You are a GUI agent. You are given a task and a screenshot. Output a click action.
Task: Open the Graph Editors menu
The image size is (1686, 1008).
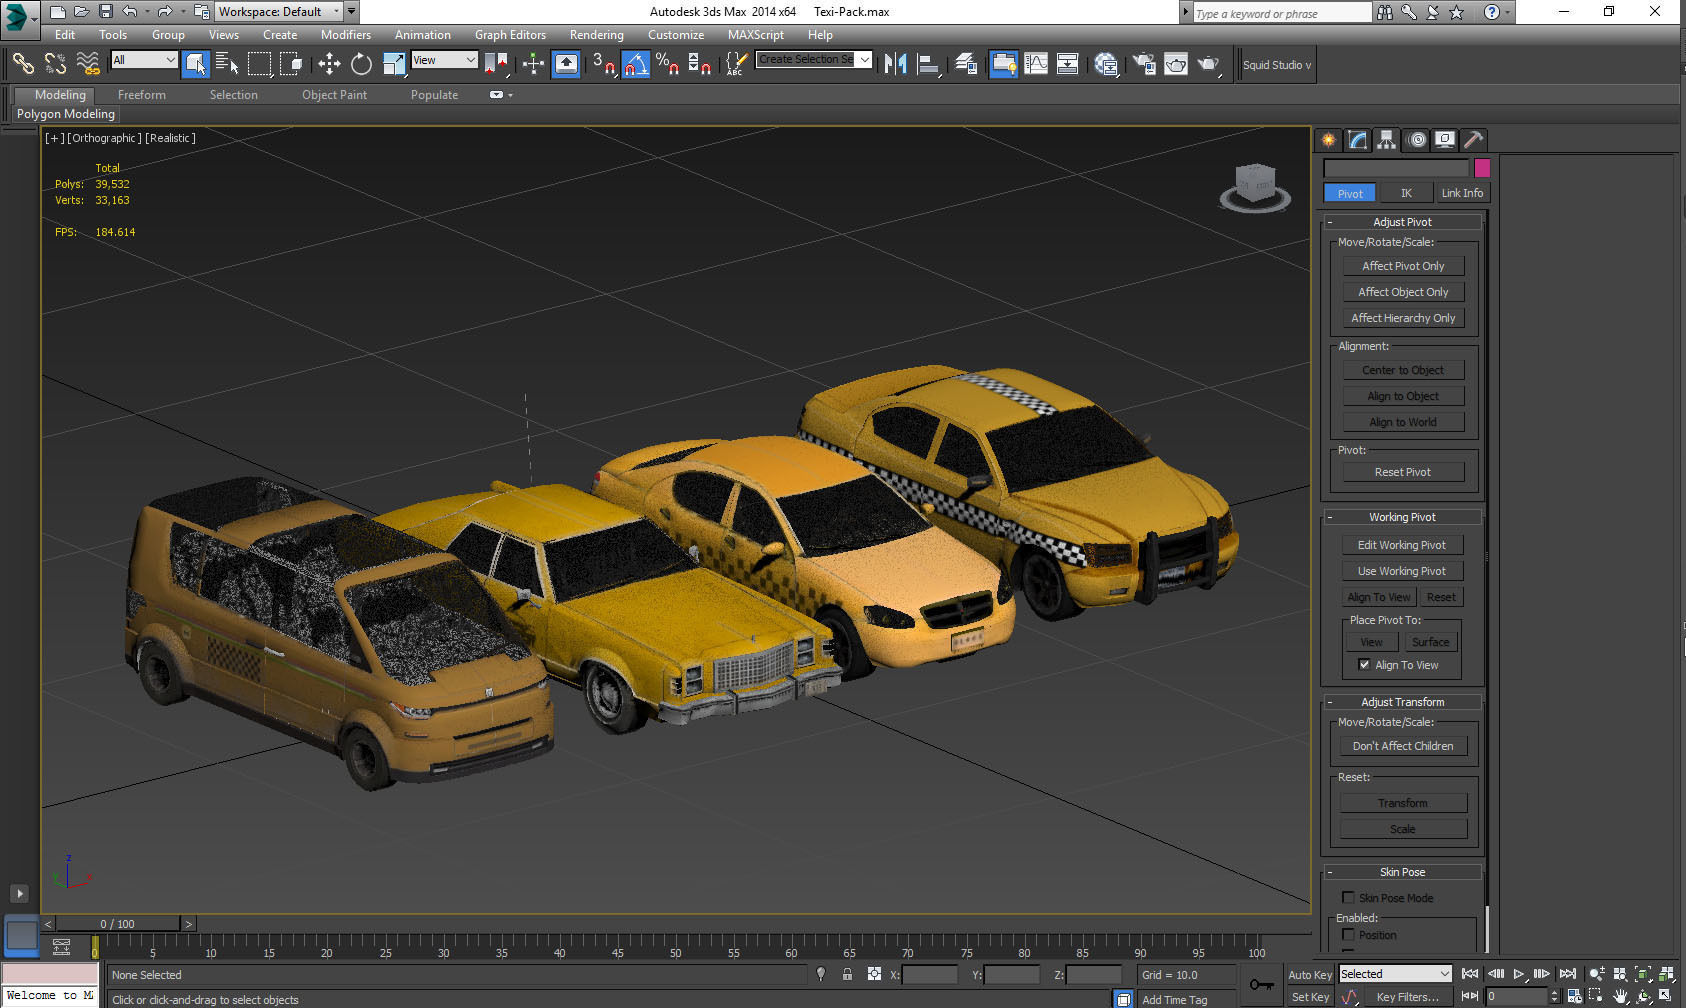point(510,35)
